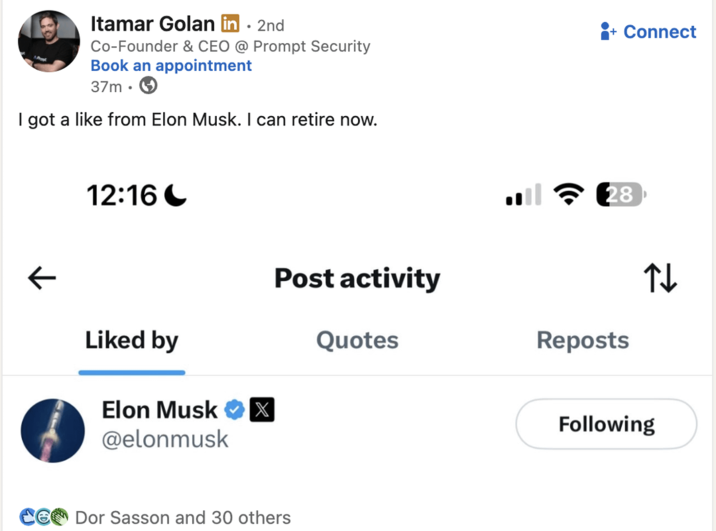Toggle the Following button for Elon Musk
Image resolution: width=716 pixels, height=531 pixels.
point(606,424)
